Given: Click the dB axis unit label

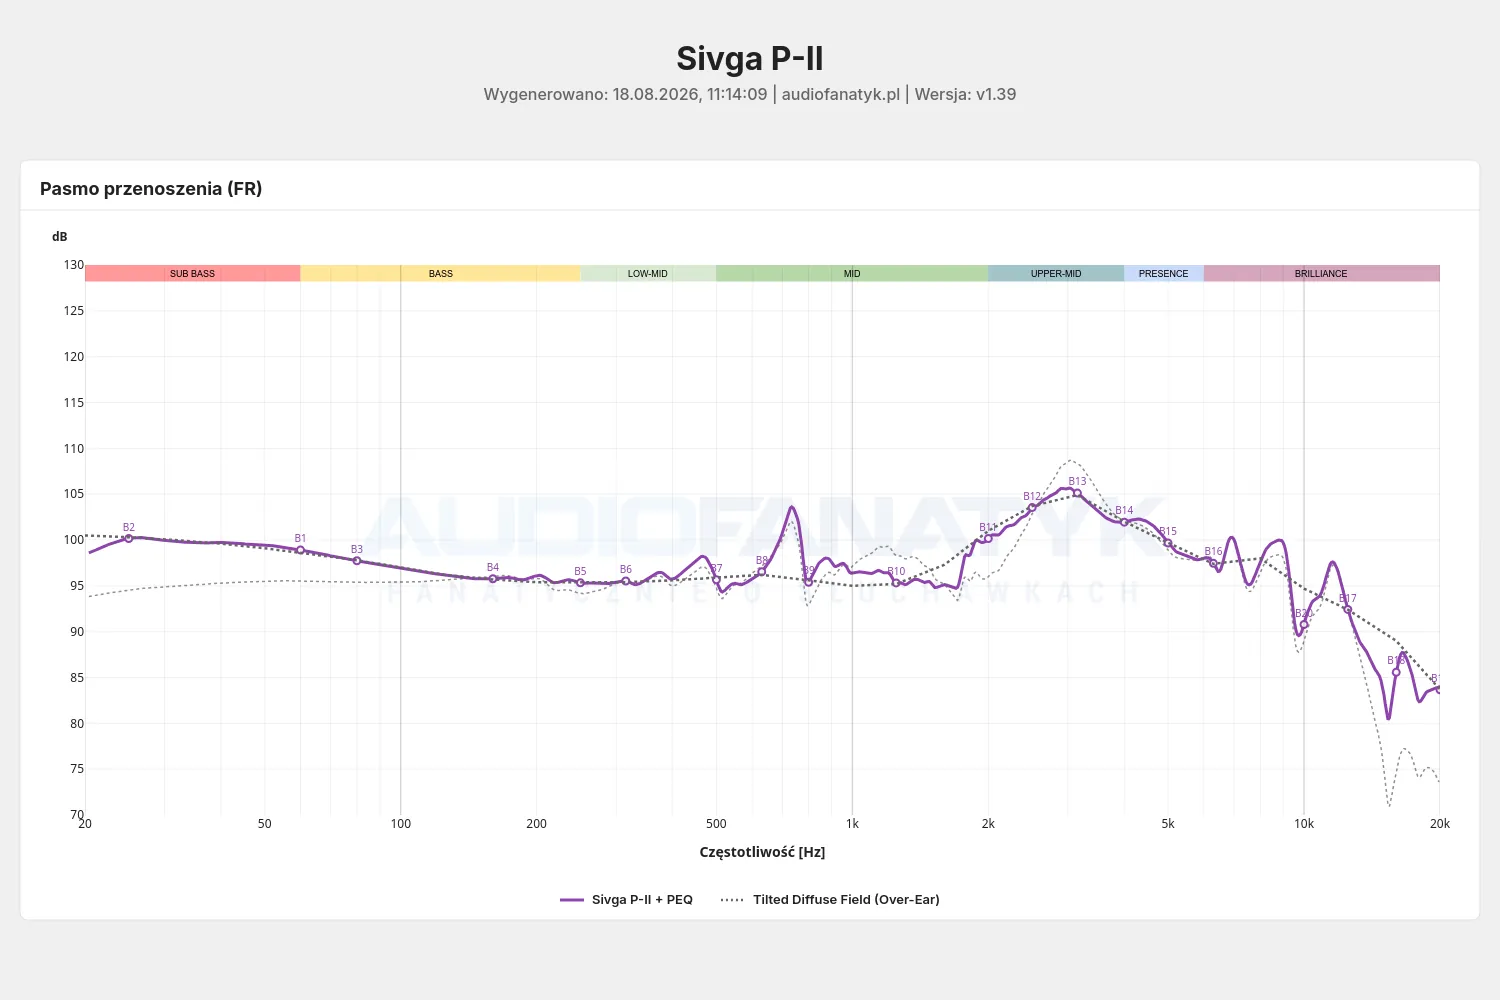Looking at the screenshot, I should click(60, 237).
